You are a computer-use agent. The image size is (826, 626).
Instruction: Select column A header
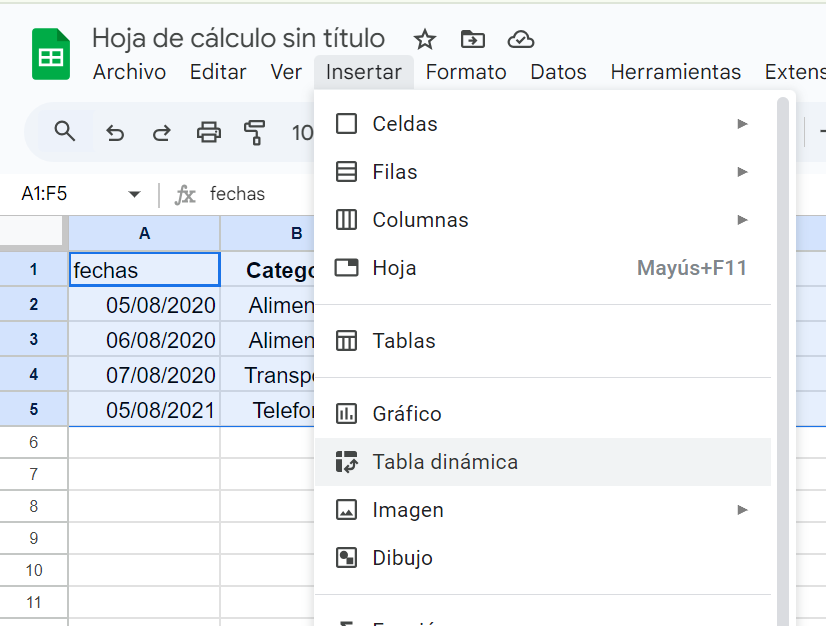(x=144, y=233)
